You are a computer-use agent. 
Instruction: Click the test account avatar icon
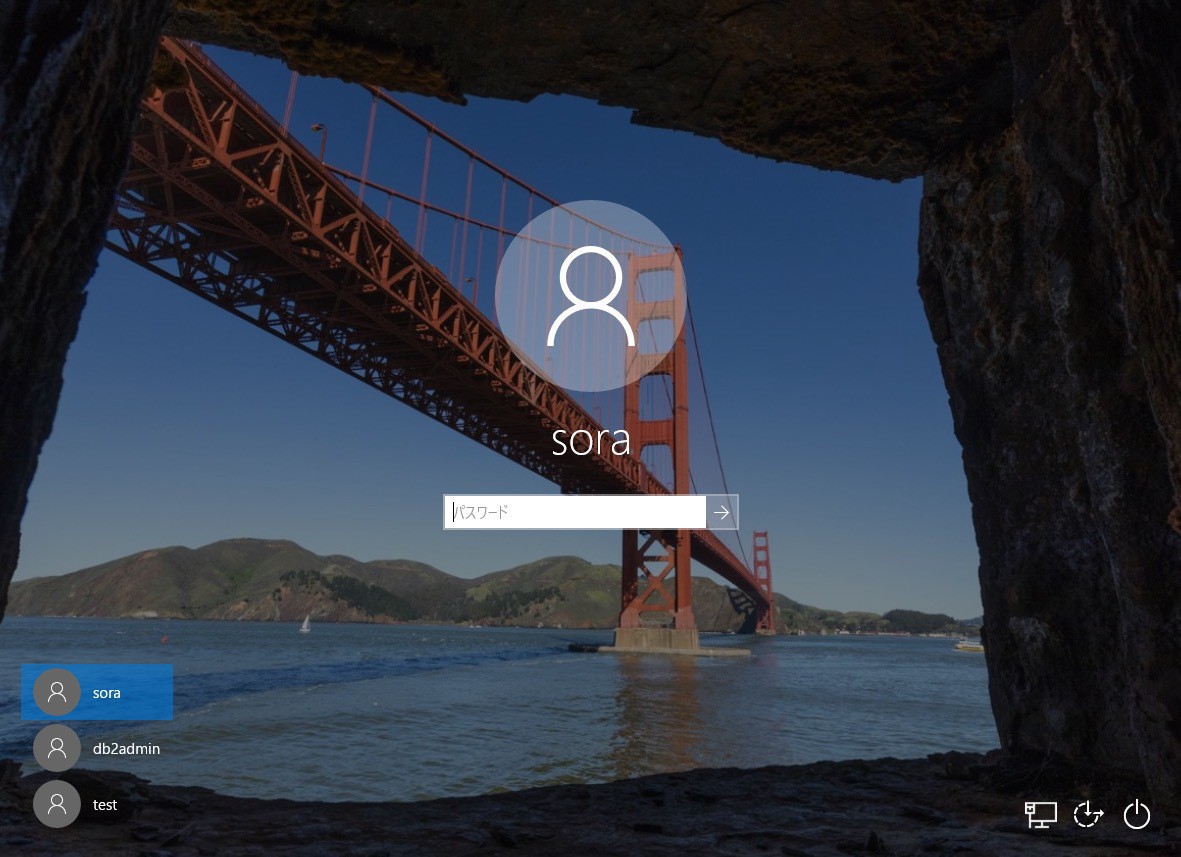pyautogui.click(x=56, y=804)
